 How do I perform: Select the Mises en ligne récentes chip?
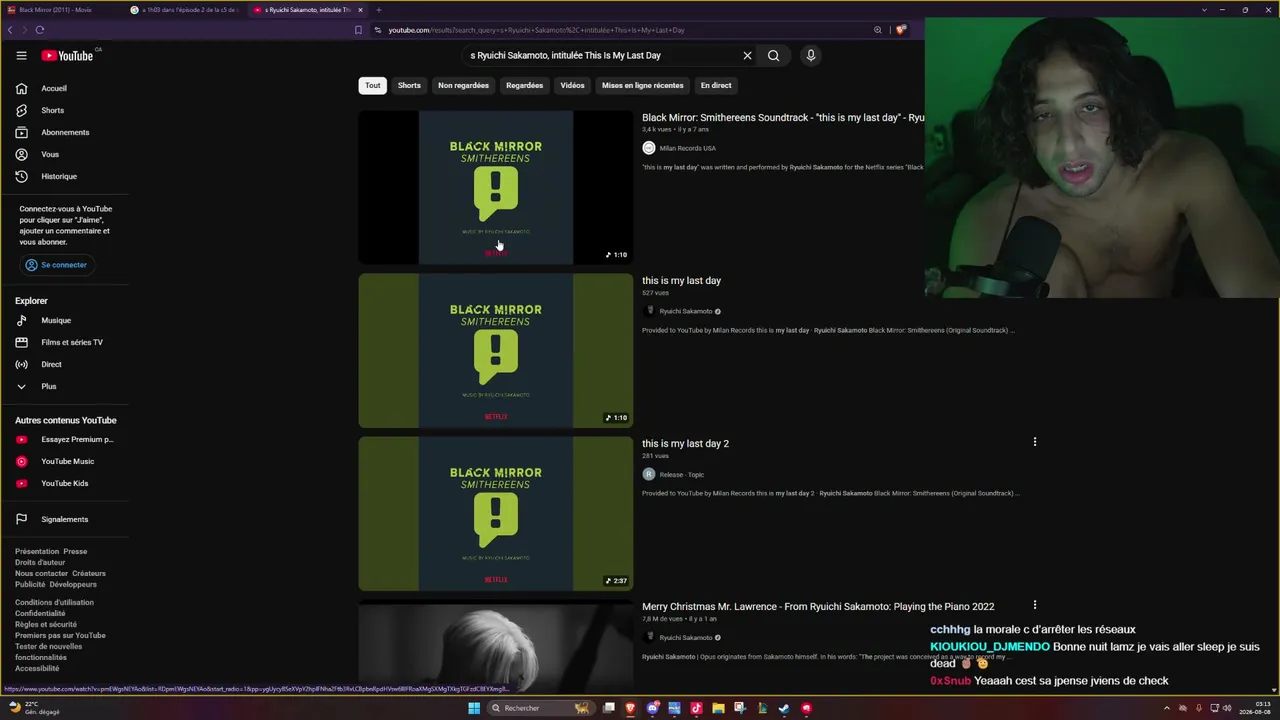click(x=643, y=85)
